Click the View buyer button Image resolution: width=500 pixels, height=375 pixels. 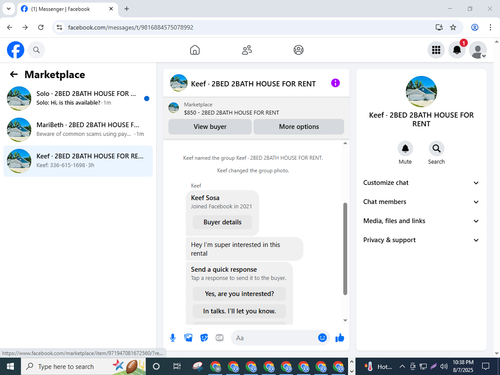coord(210,127)
